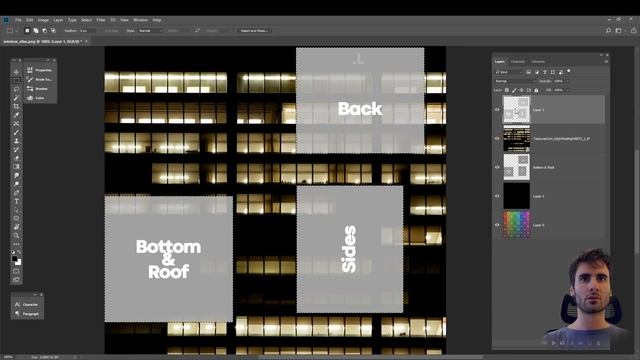Click the search icon in options bar
The image size is (640, 360).
coord(608,31)
